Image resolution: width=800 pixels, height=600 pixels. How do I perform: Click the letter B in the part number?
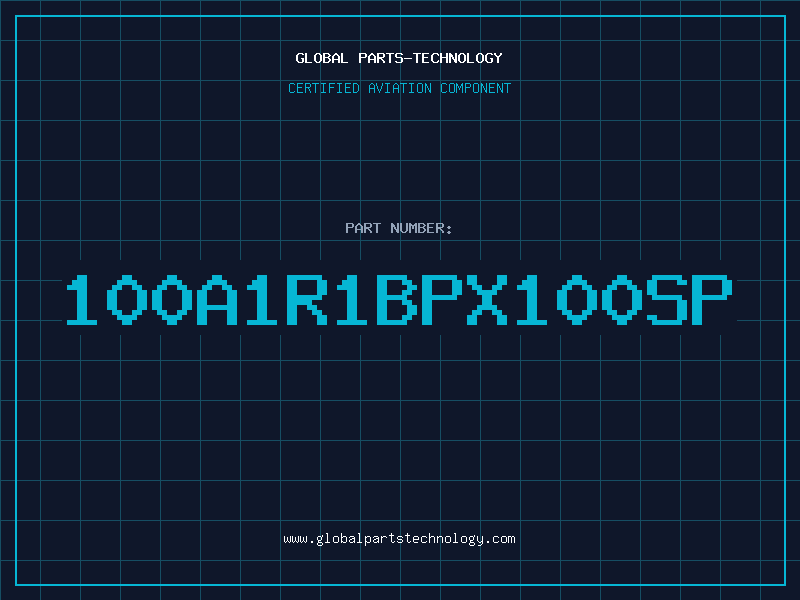[397, 300]
